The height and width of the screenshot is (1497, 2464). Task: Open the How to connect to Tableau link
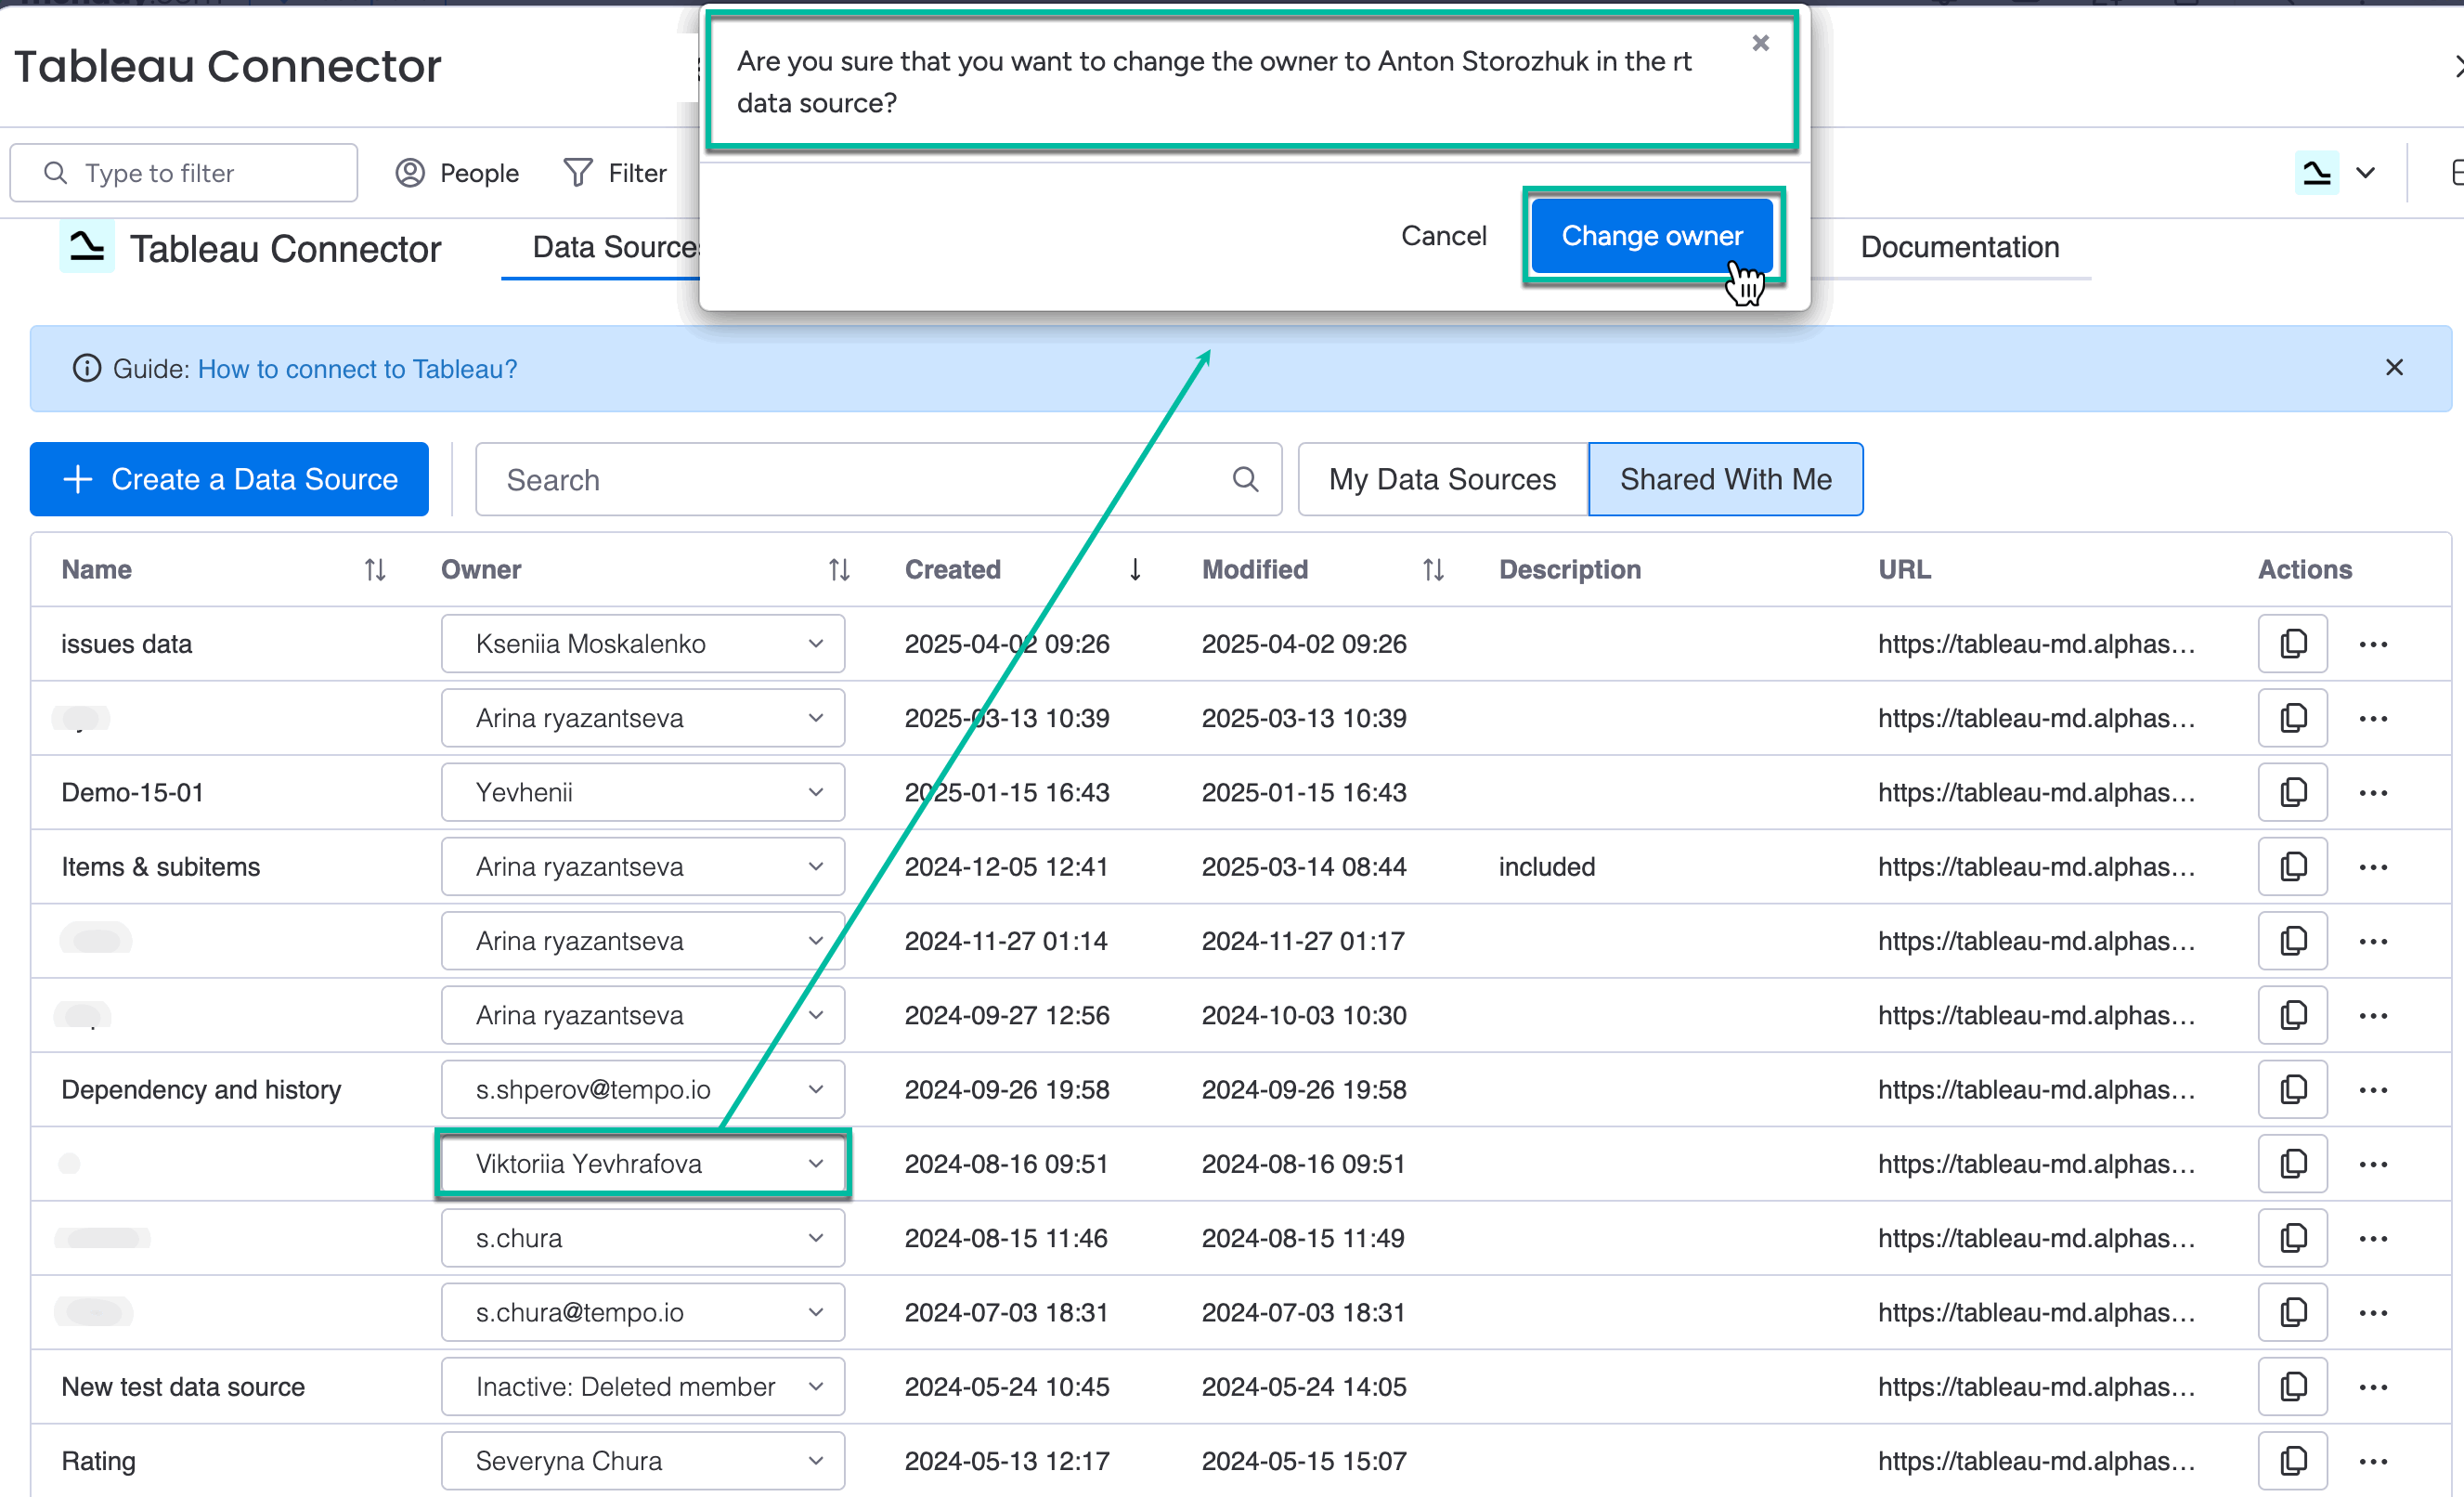[x=357, y=368]
